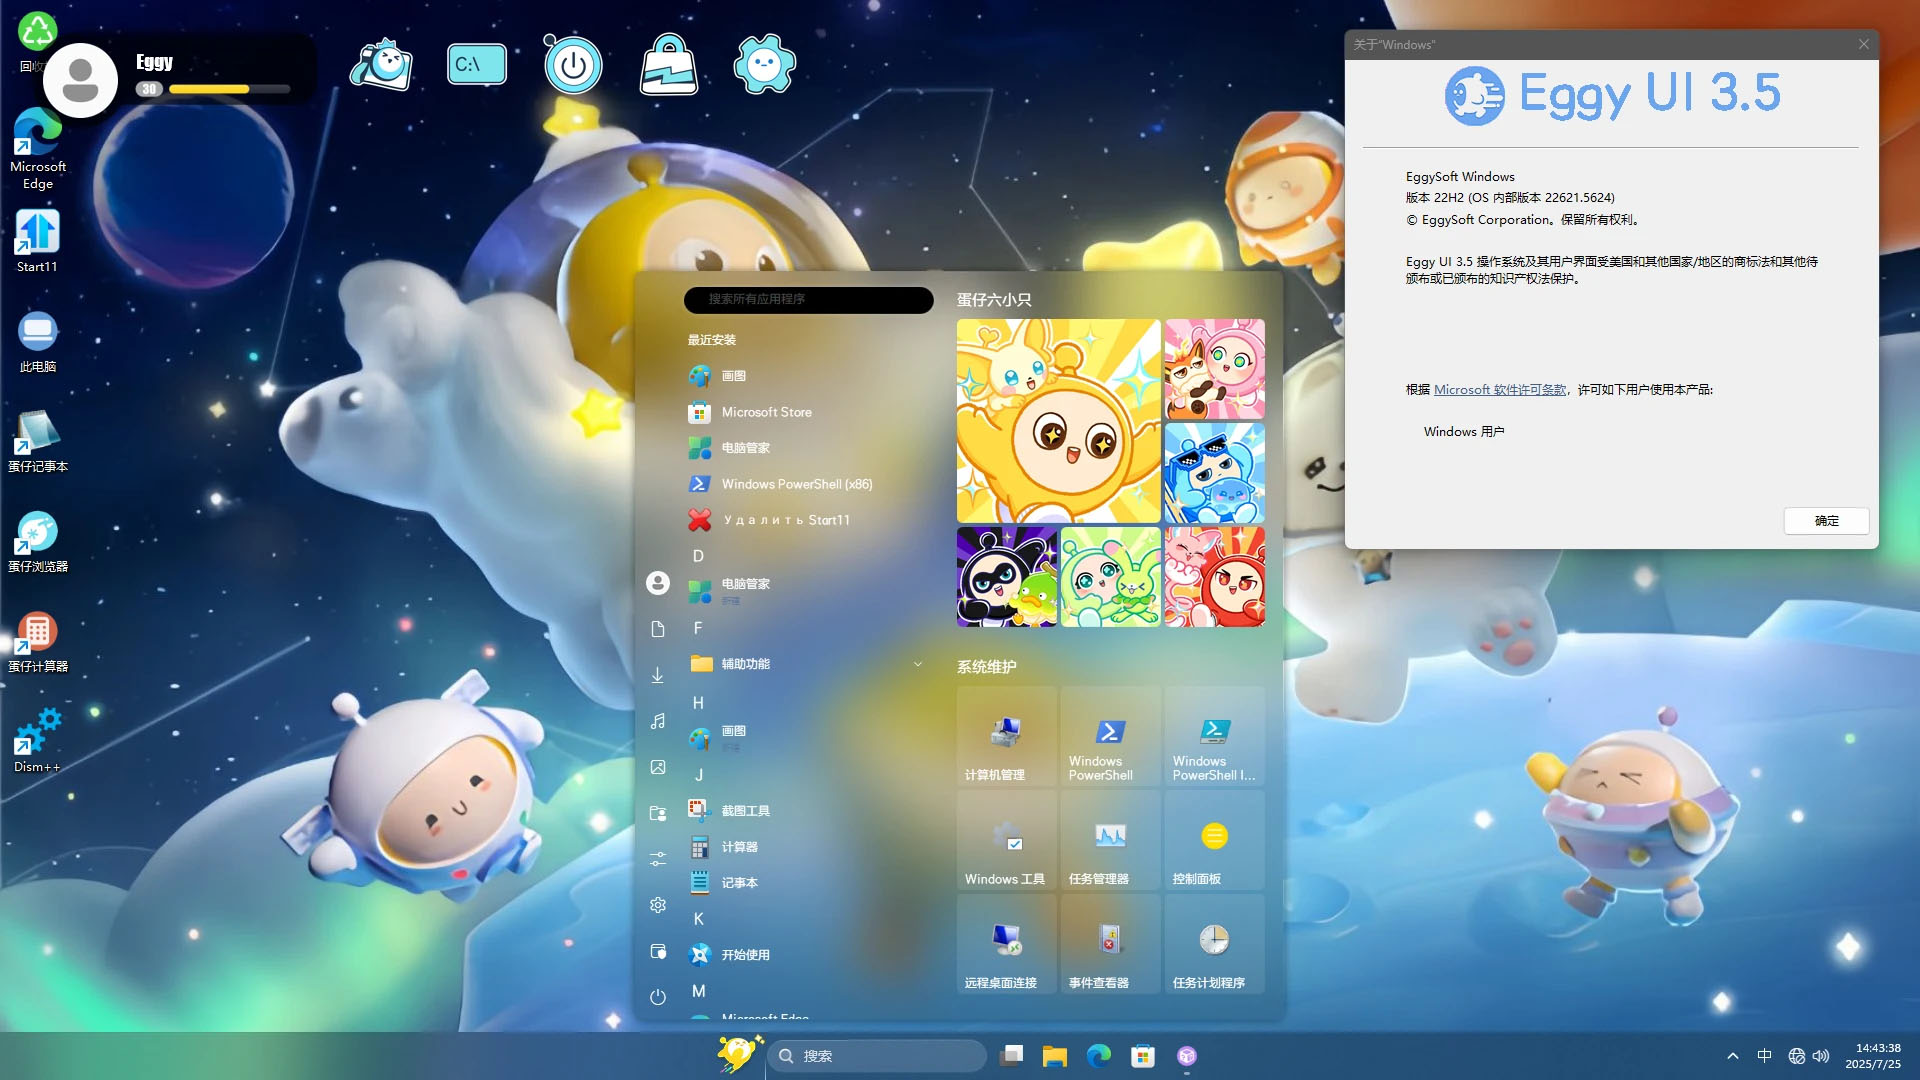Open Settings gear in start sidebar
Viewport: 1920px width, 1080px height.
[658, 905]
